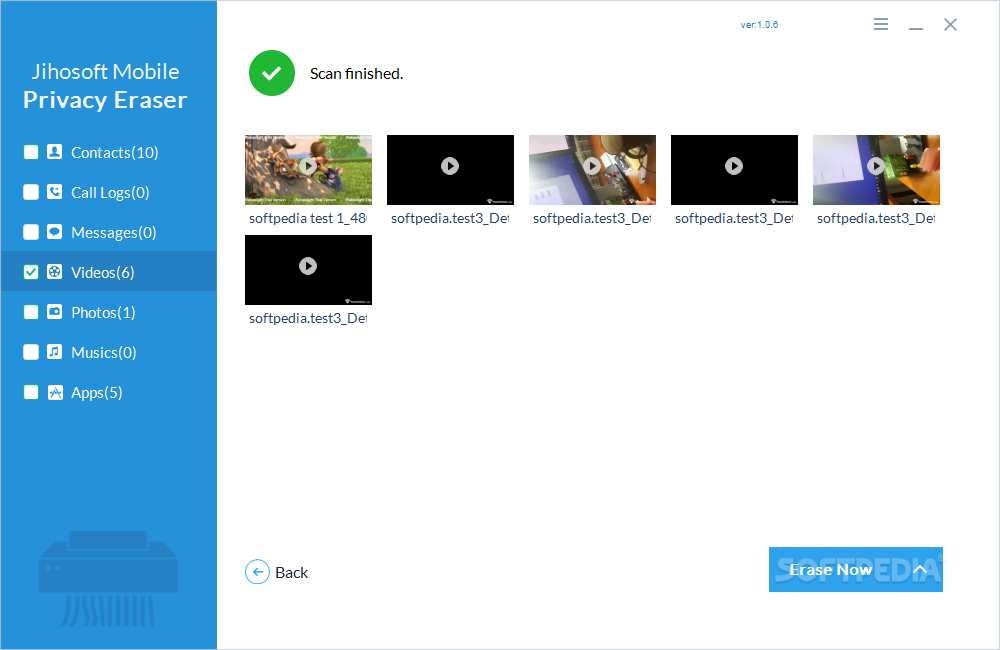Click the file name softpedia test 1_48
1000x650 pixels.
tap(307, 218)
